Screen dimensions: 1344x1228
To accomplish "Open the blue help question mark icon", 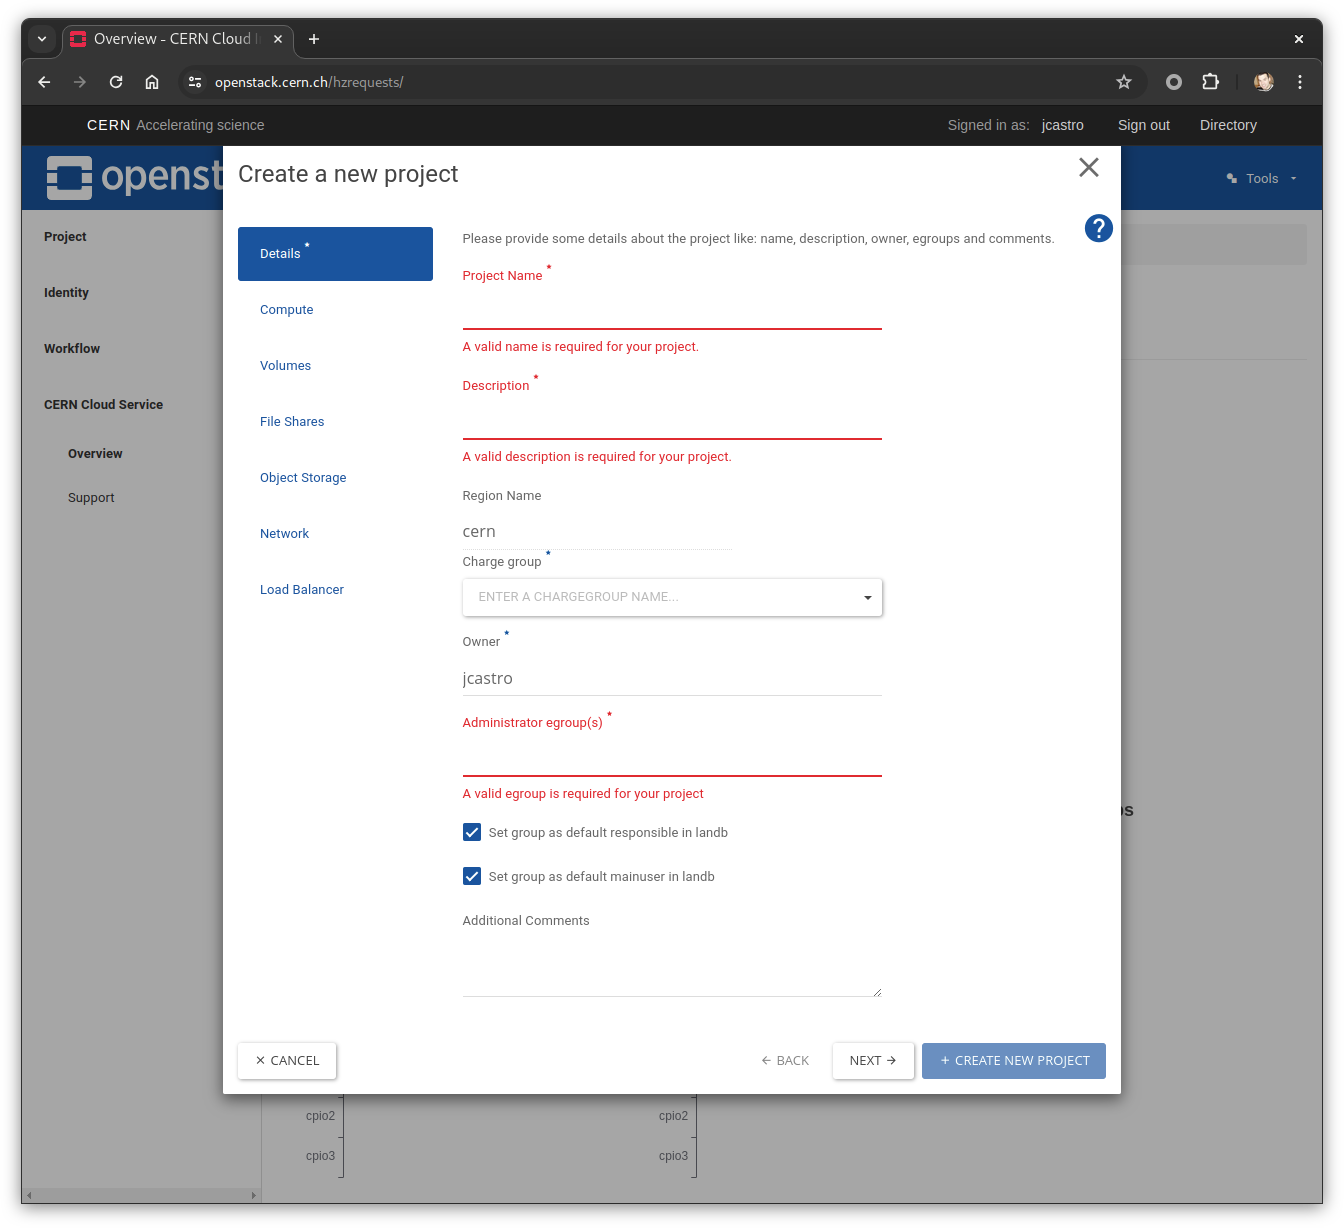I will (x=1098, y=229).
